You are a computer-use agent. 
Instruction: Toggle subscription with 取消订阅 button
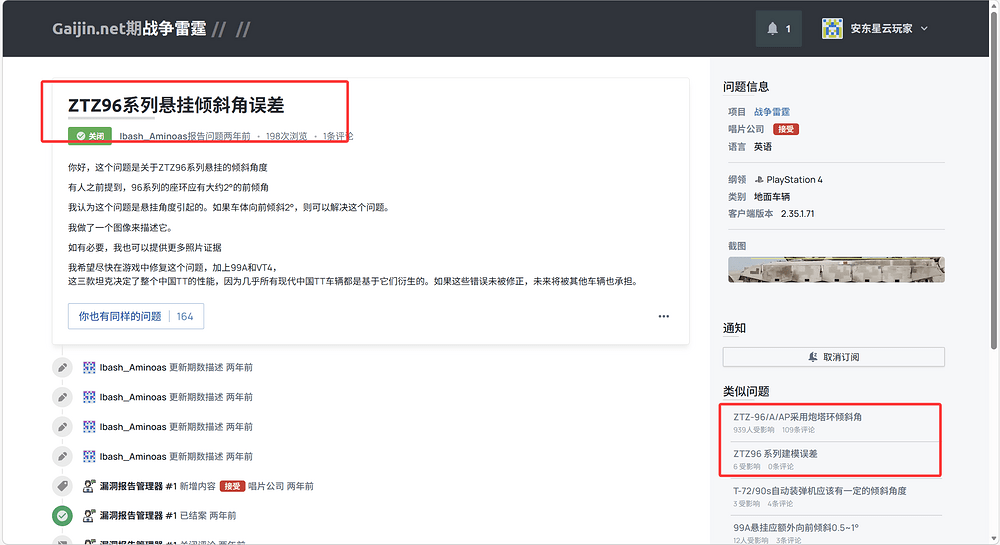(x=833, y=357)
